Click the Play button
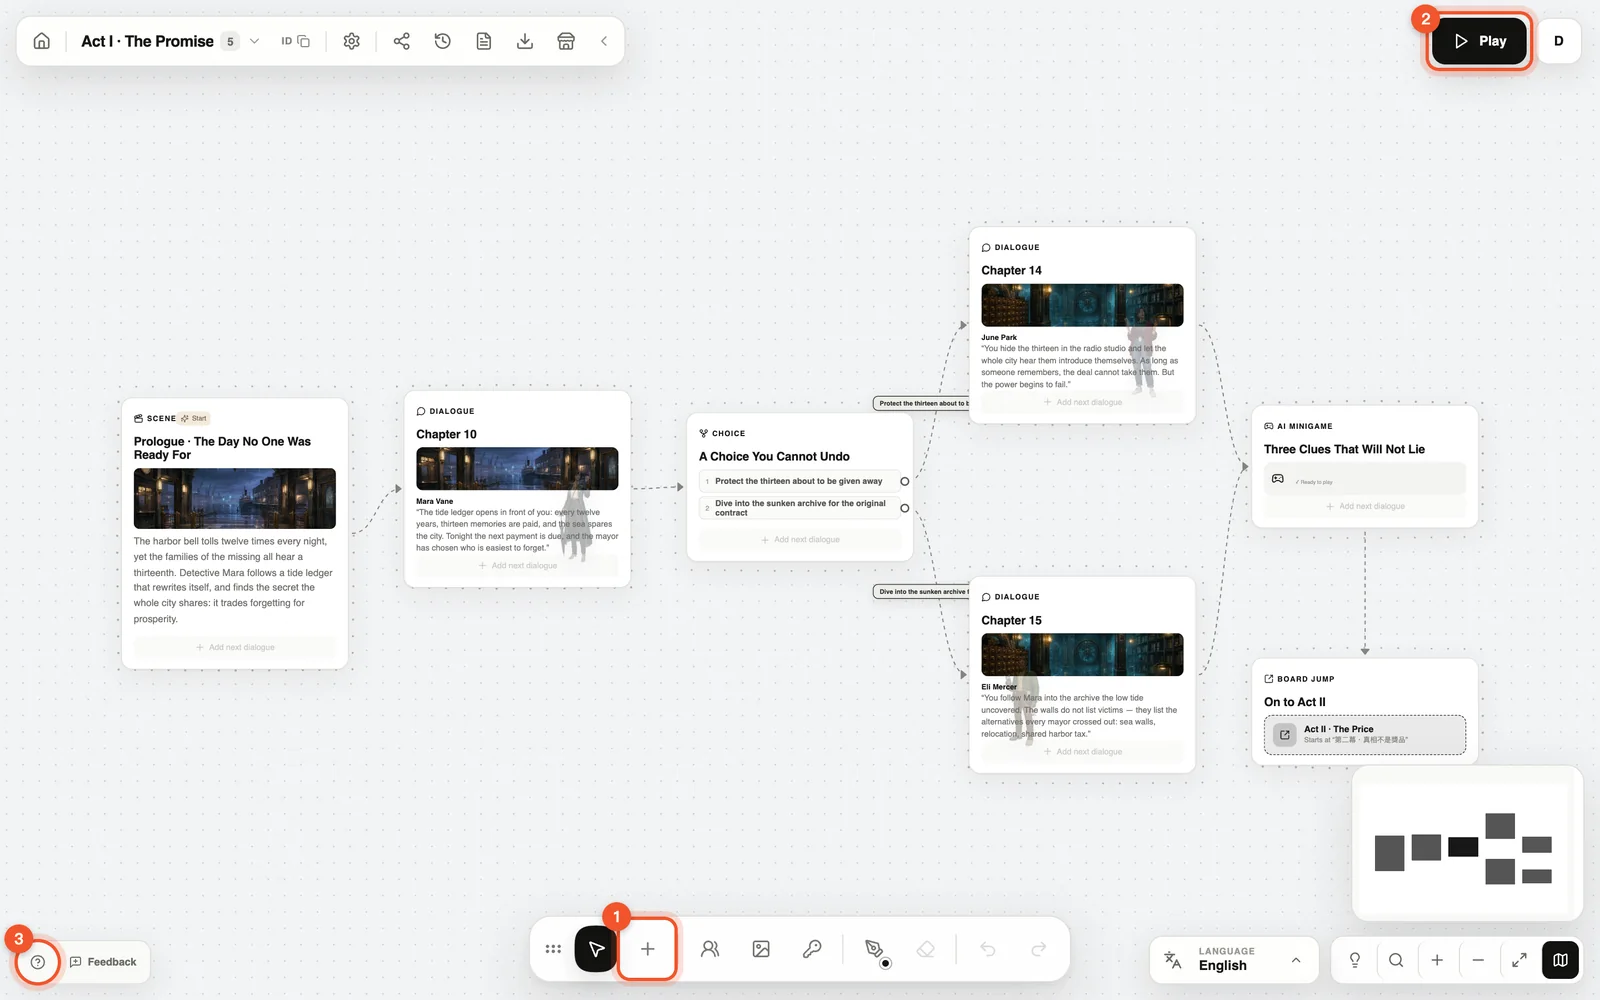The width and height of the screenshot is (1600, 1000). (1479, 41)
